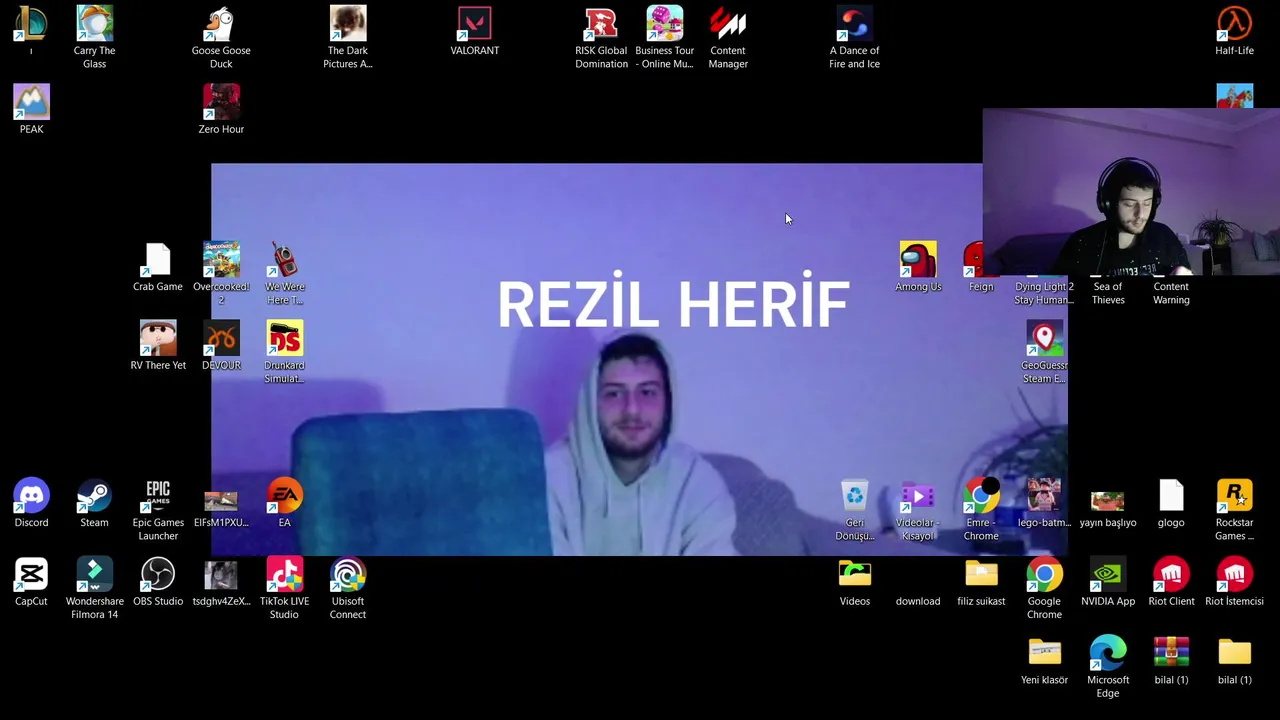The width and height of the screenshot is (1280, 720).
Task: Open Overcooked! 2 icon
Action: 221,260
